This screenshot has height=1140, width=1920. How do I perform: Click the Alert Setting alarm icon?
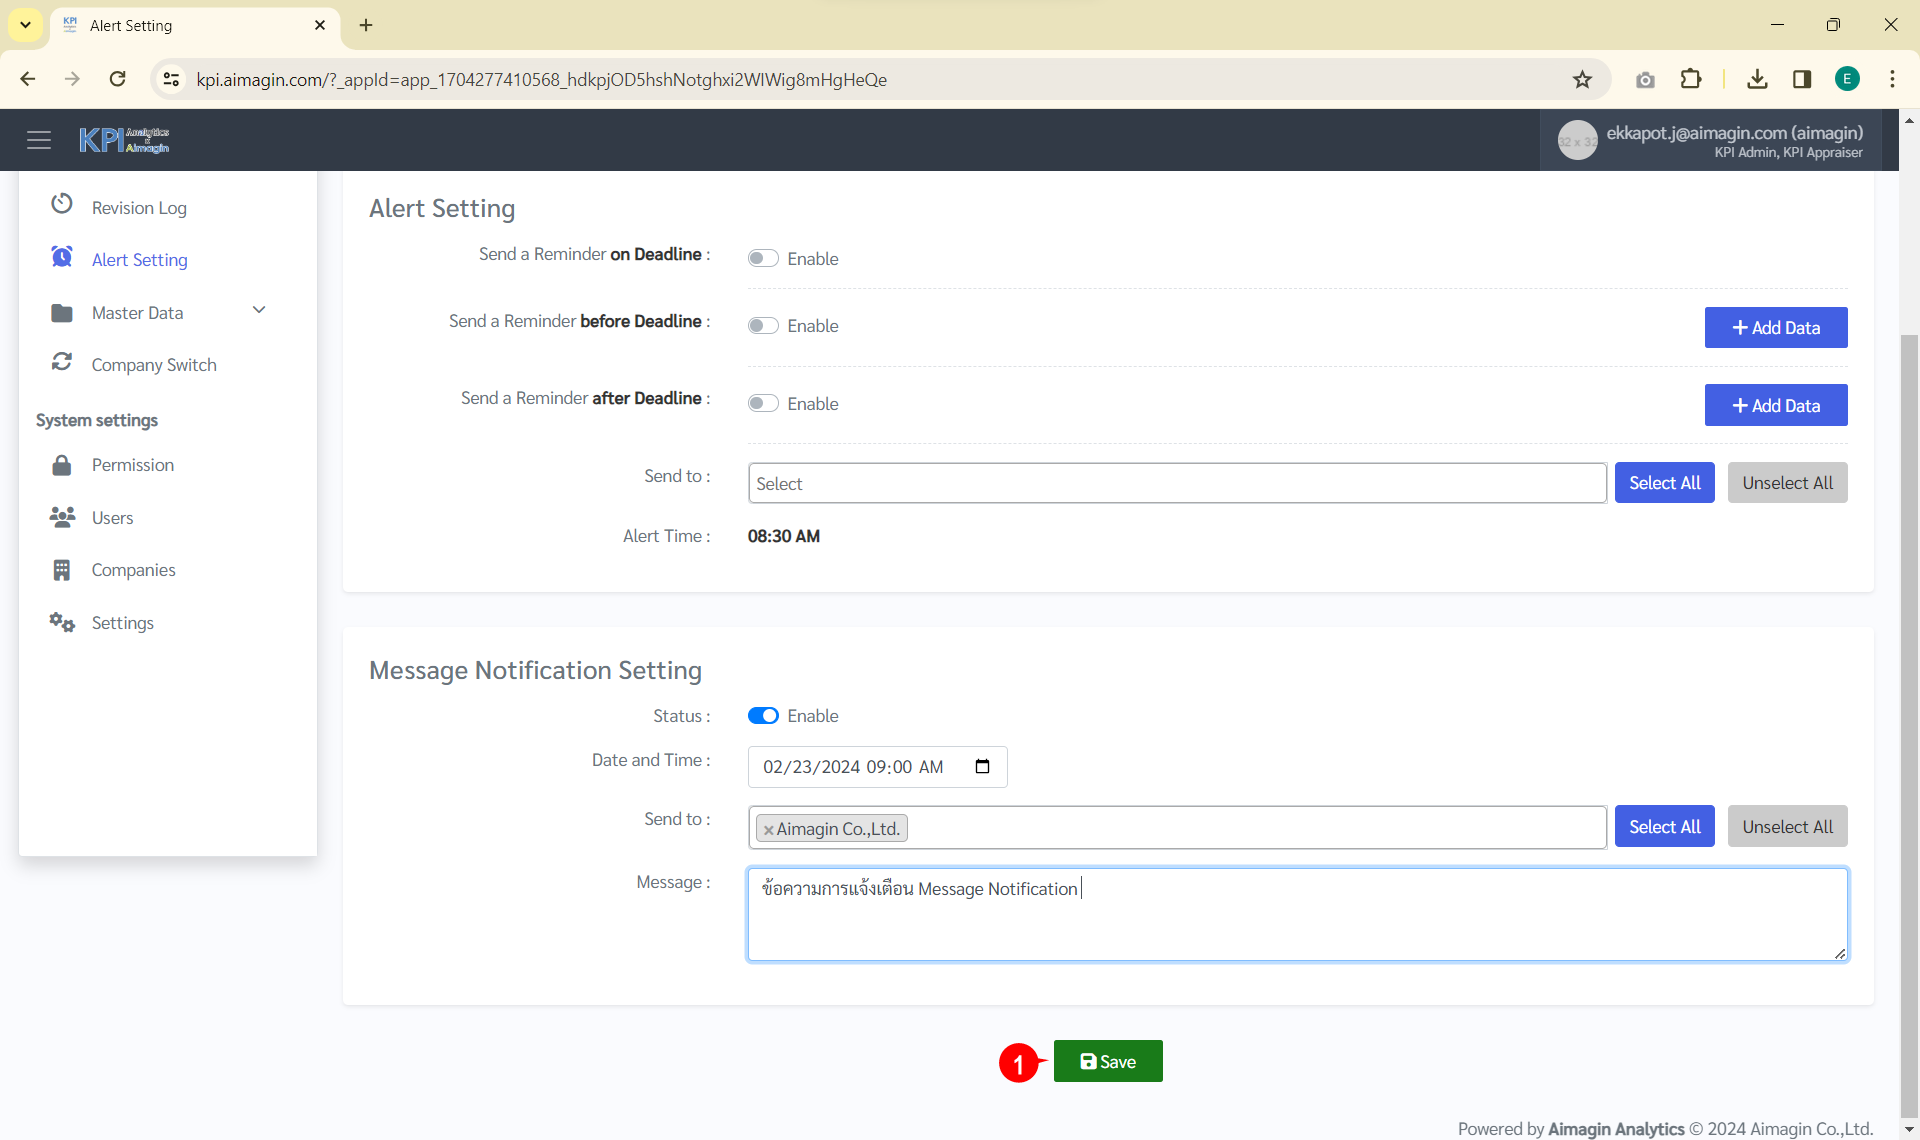tap(62, 257)
